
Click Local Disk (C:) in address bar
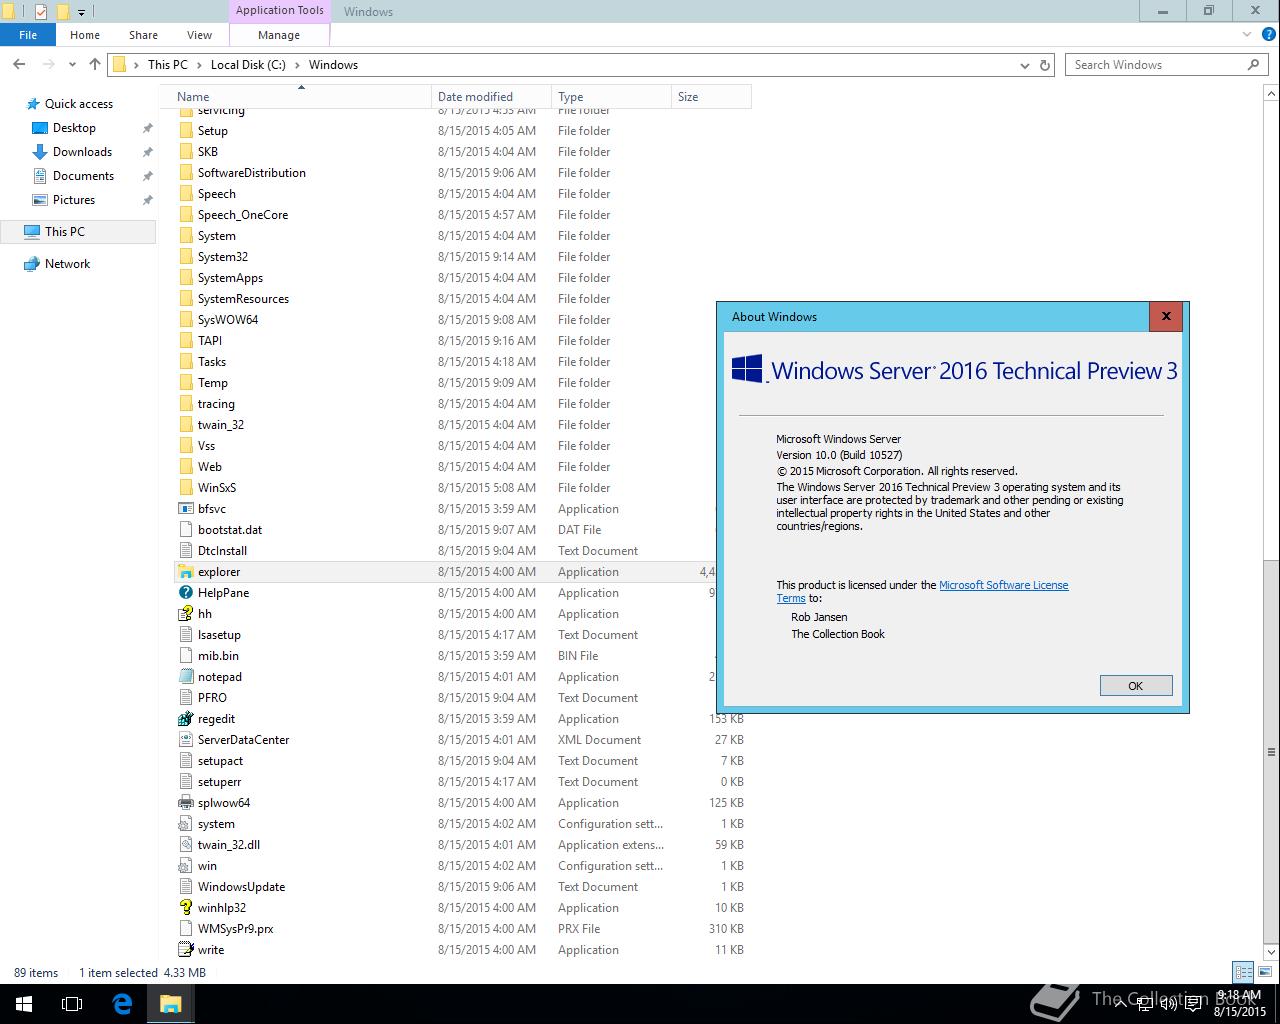tap(248, 65)
